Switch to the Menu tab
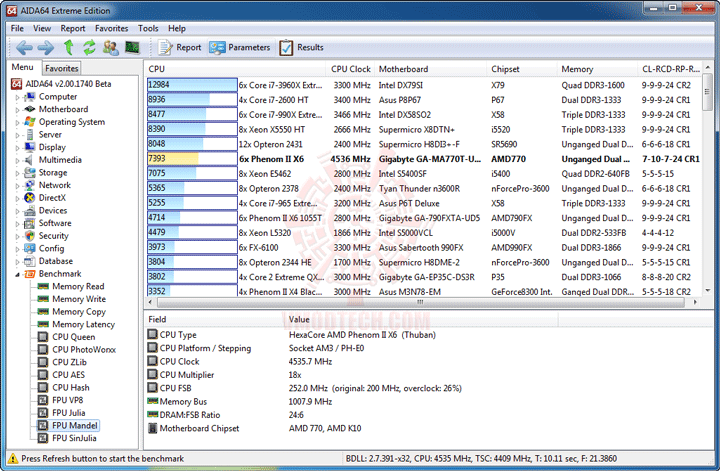This screenshot has width=720, height=471. (22, 67)
